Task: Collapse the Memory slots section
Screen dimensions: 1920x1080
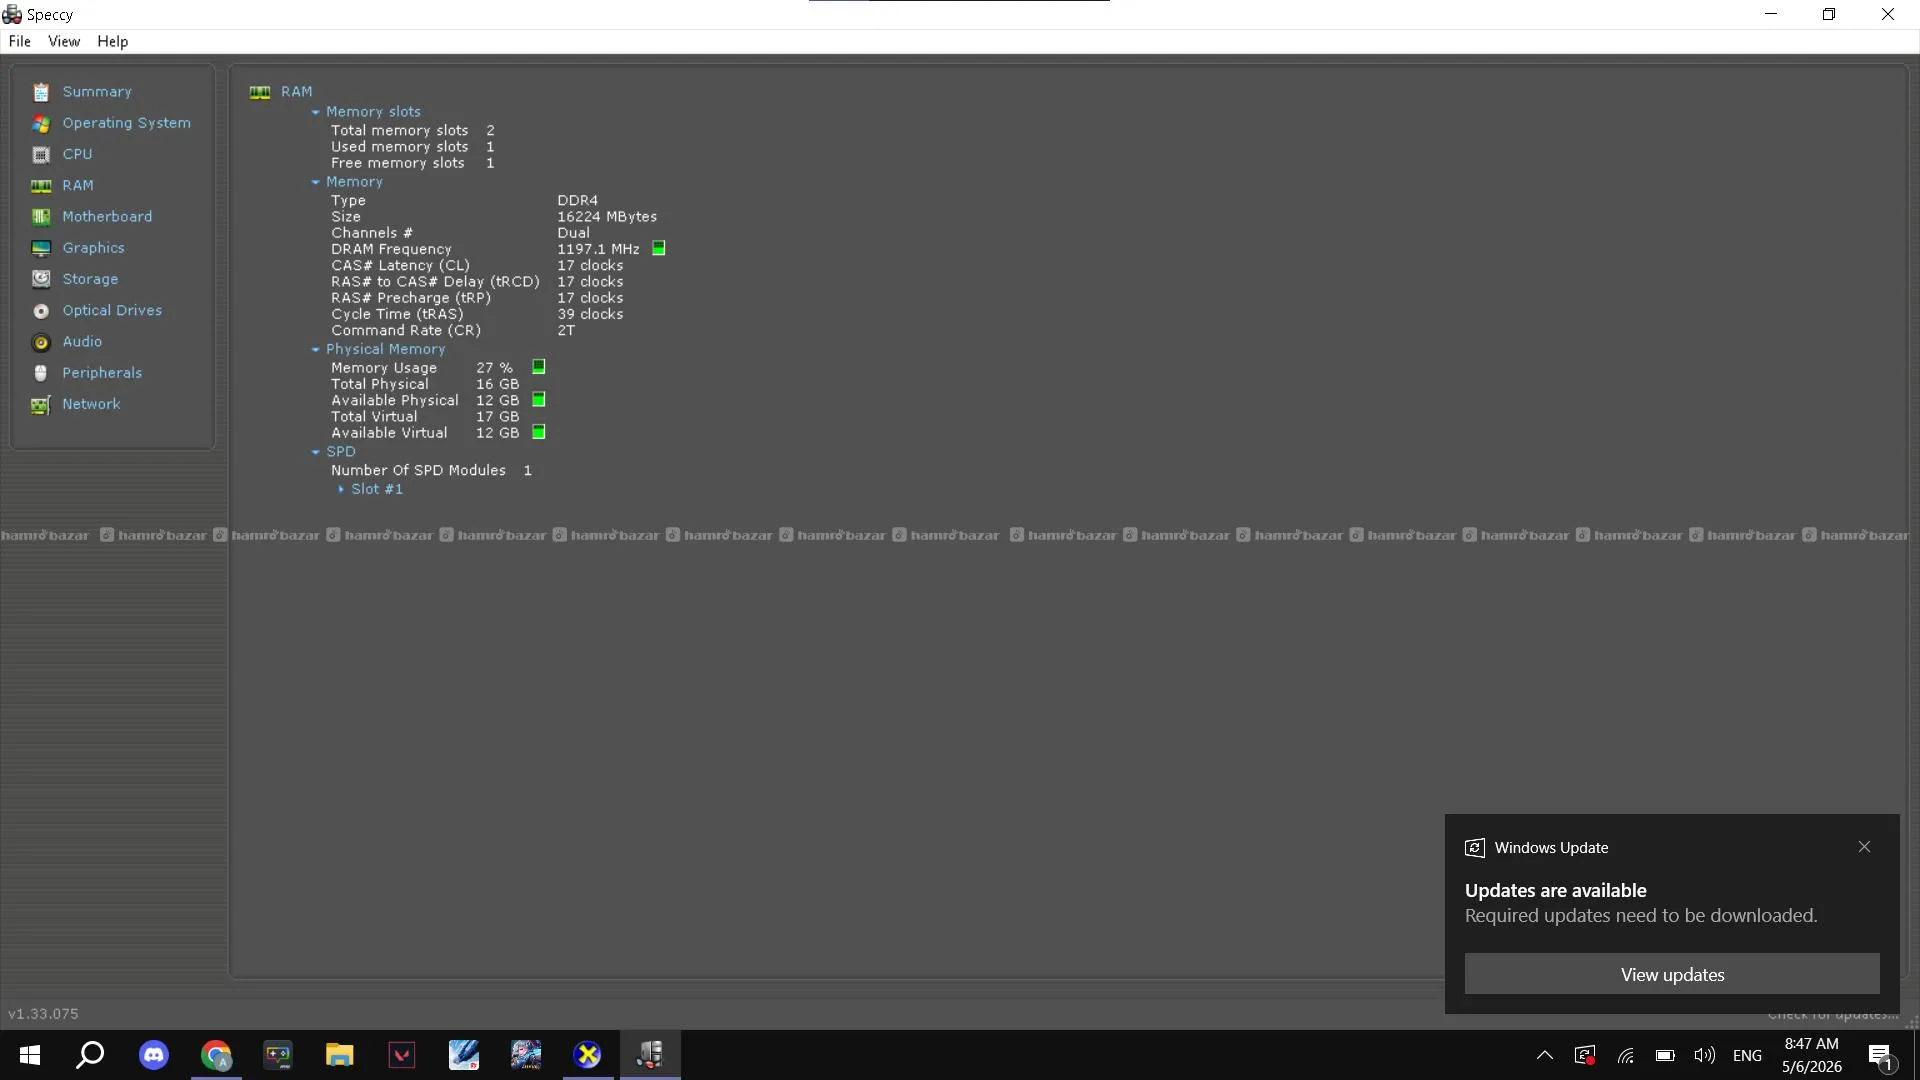Action: coord(315,112)
